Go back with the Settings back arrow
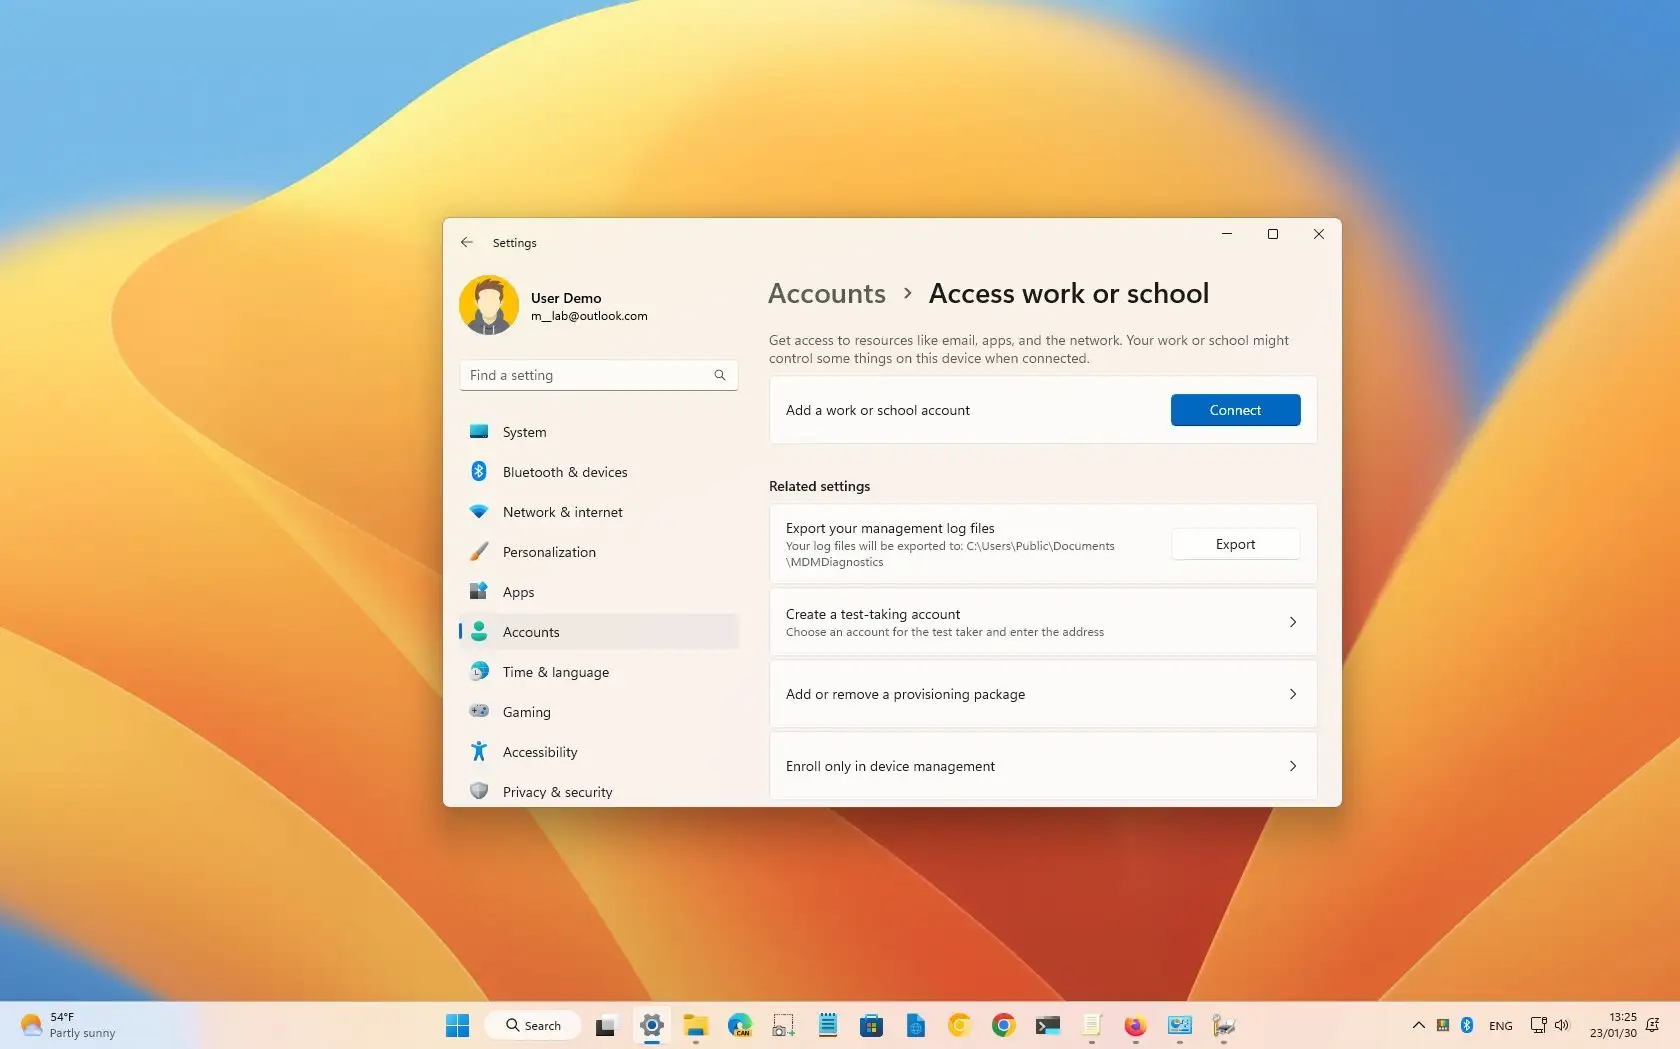Screen dimensions: 1680x1049 coord(467,242)
